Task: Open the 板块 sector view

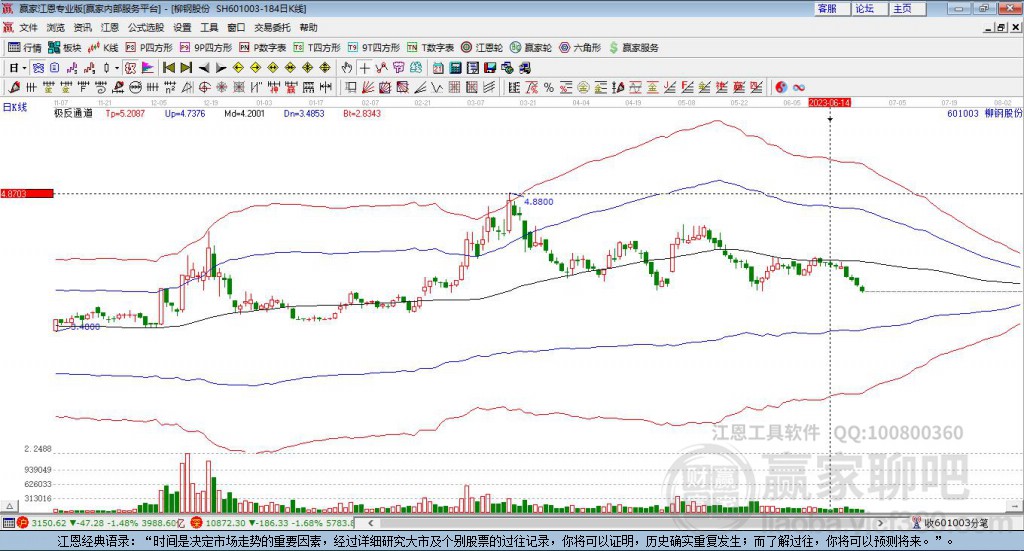Action: click(x=64, y=48)
